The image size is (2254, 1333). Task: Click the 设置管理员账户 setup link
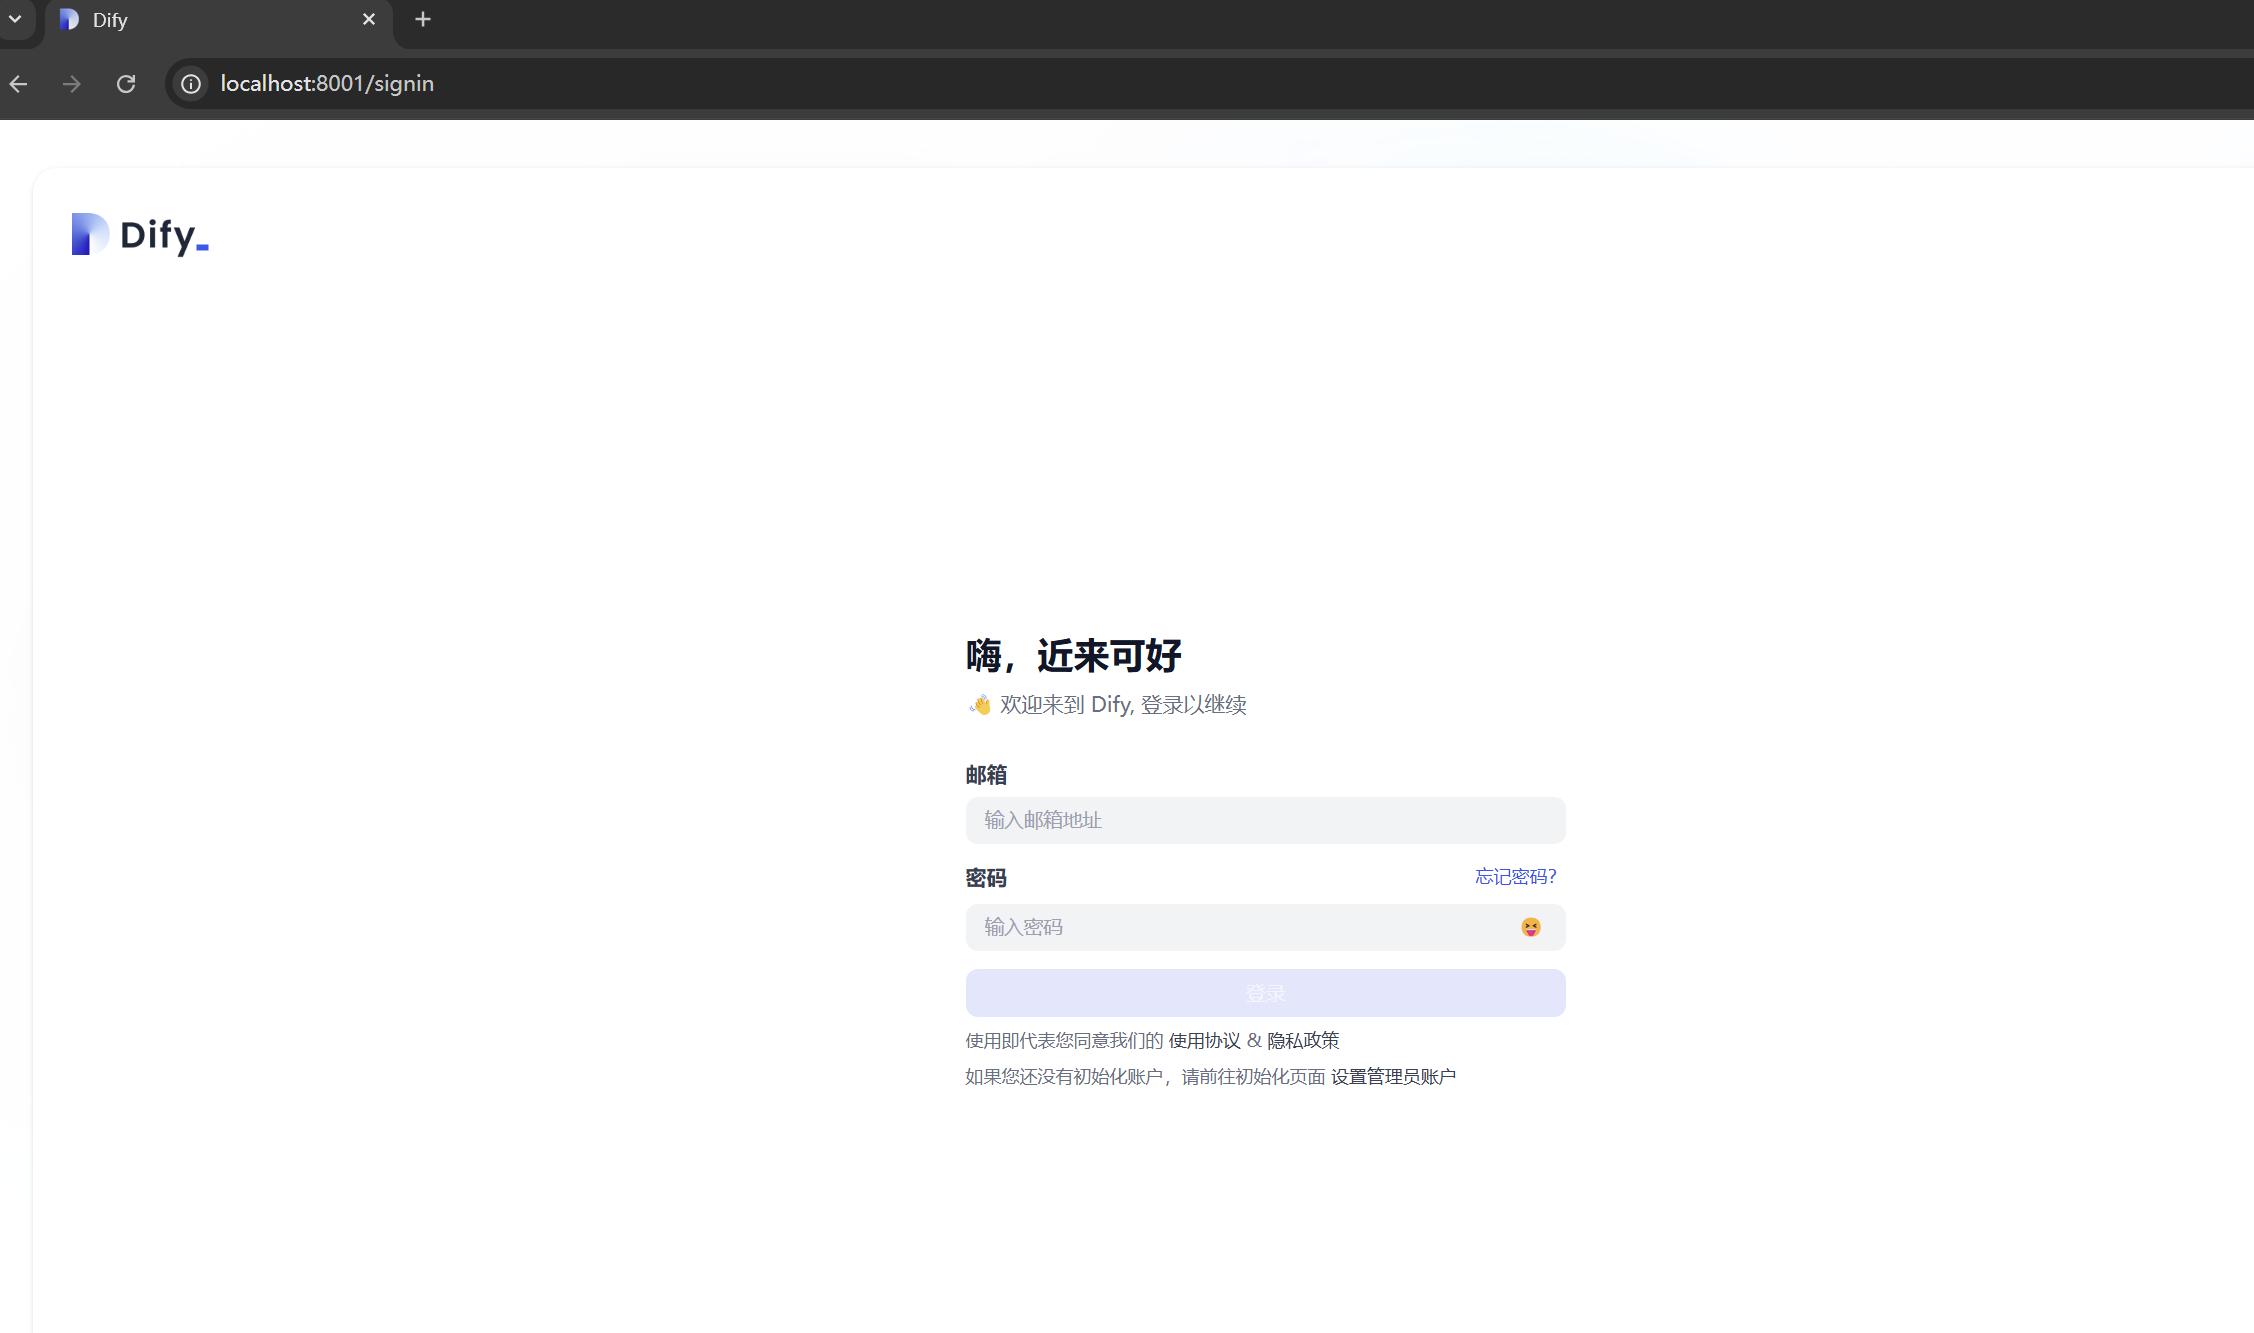point(1393,1077)
